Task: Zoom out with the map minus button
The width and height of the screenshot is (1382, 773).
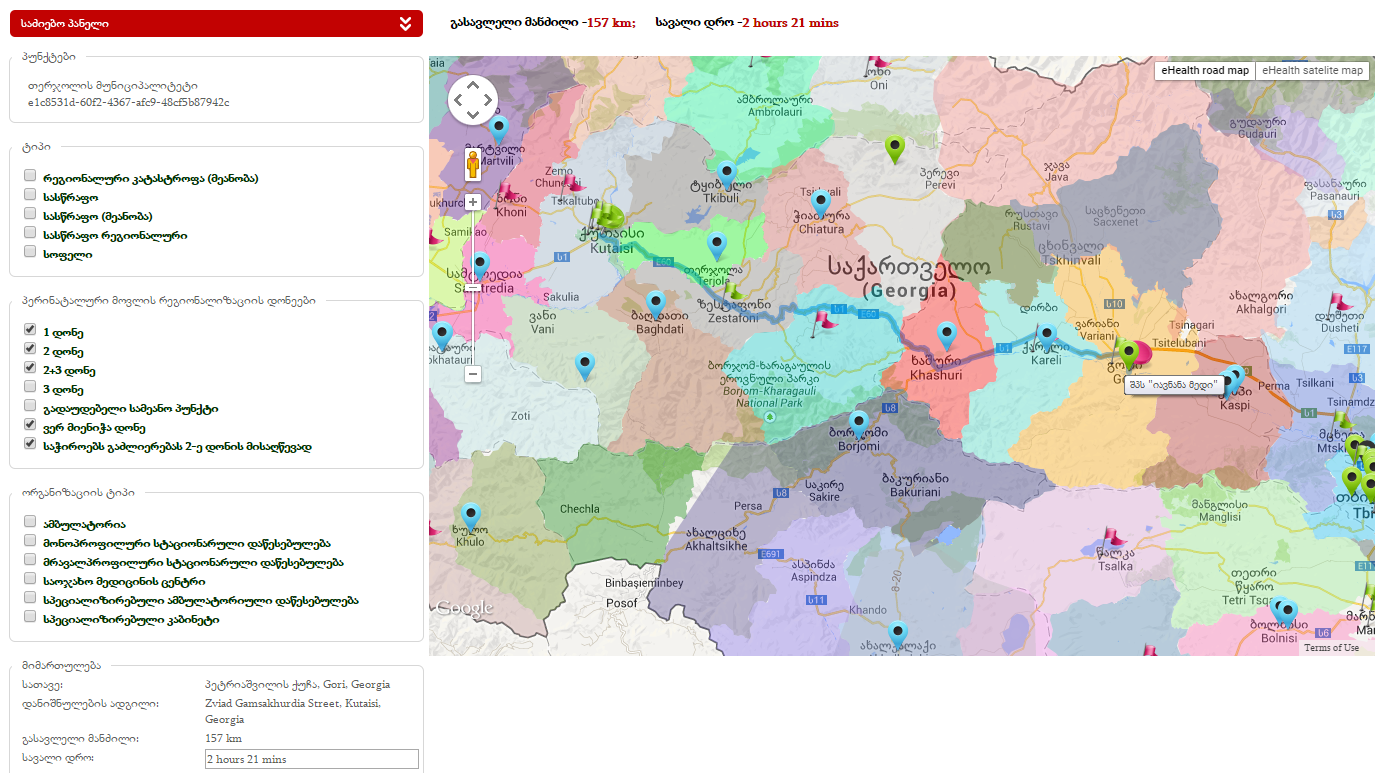Action: click(473, 374)
